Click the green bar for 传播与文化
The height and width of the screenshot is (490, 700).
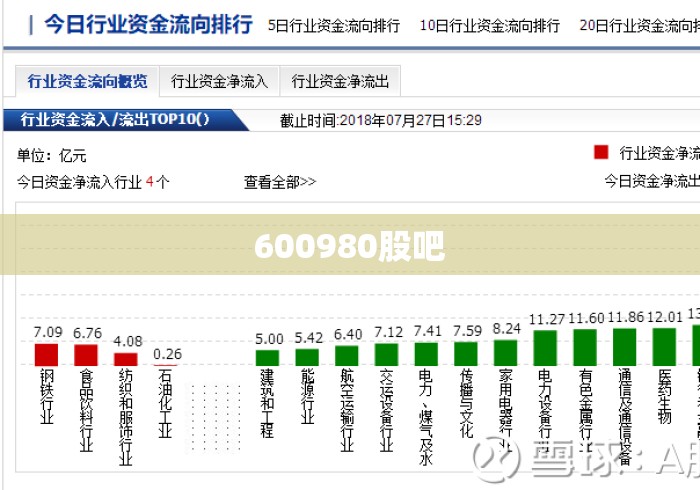coord(466,354)
